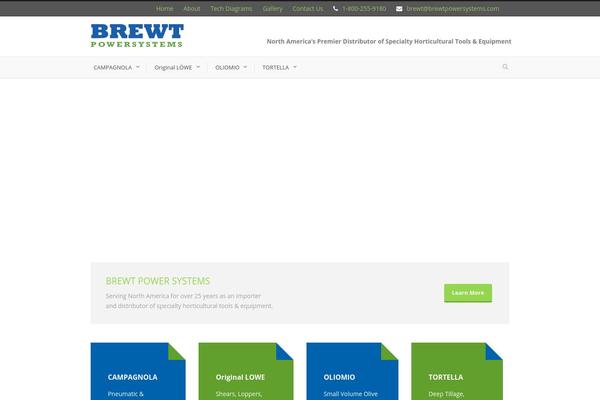Image resolution: width=600 pixels, height=400 pixels.
Task: Open the green Original LÖWE card
Action: pos(246,371)
